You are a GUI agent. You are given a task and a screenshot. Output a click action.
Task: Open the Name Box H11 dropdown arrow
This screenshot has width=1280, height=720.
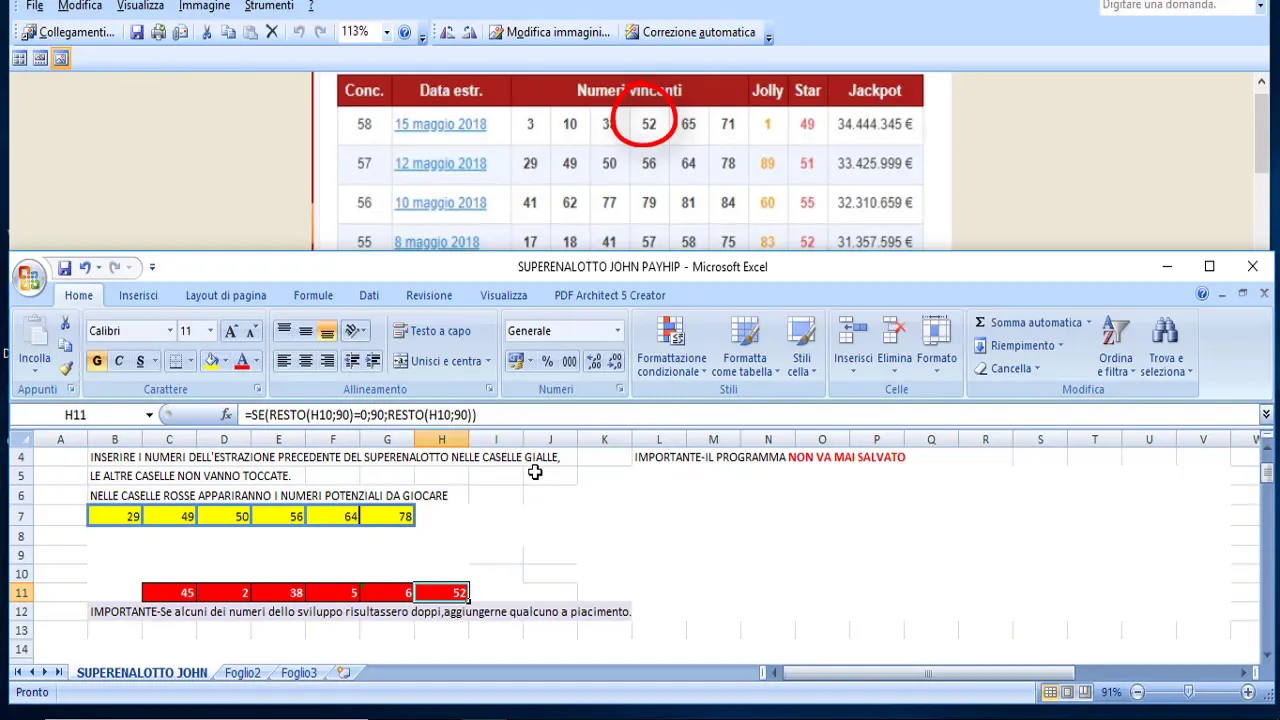pyautogui.click(x=149, y=415)
